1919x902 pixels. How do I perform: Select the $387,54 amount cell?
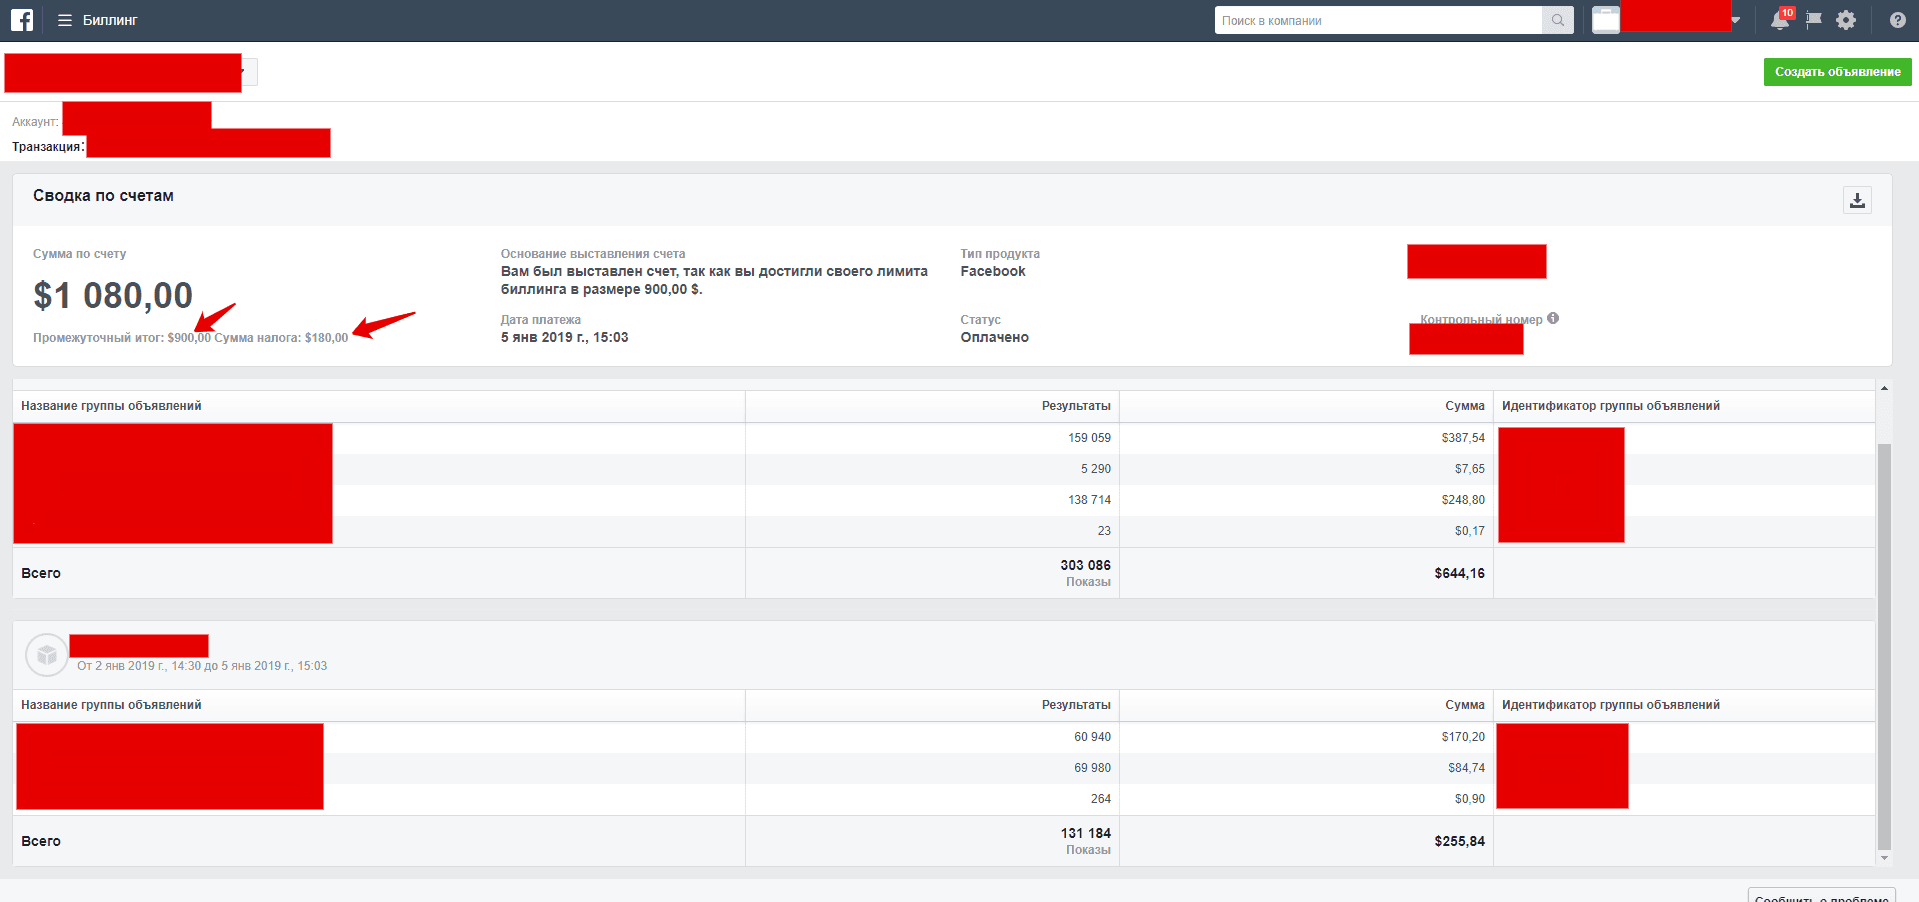click(1463, 438)
